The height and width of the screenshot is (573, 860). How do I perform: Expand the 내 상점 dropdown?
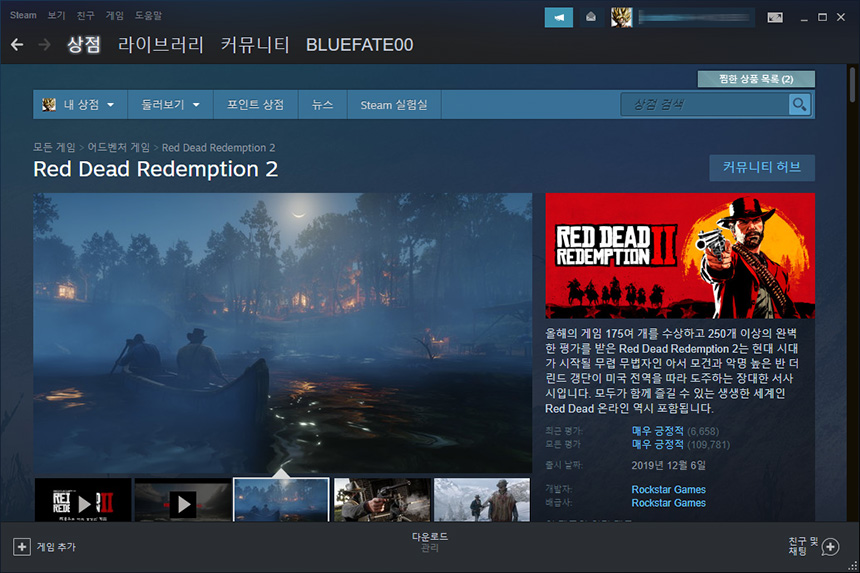(81, 104)
